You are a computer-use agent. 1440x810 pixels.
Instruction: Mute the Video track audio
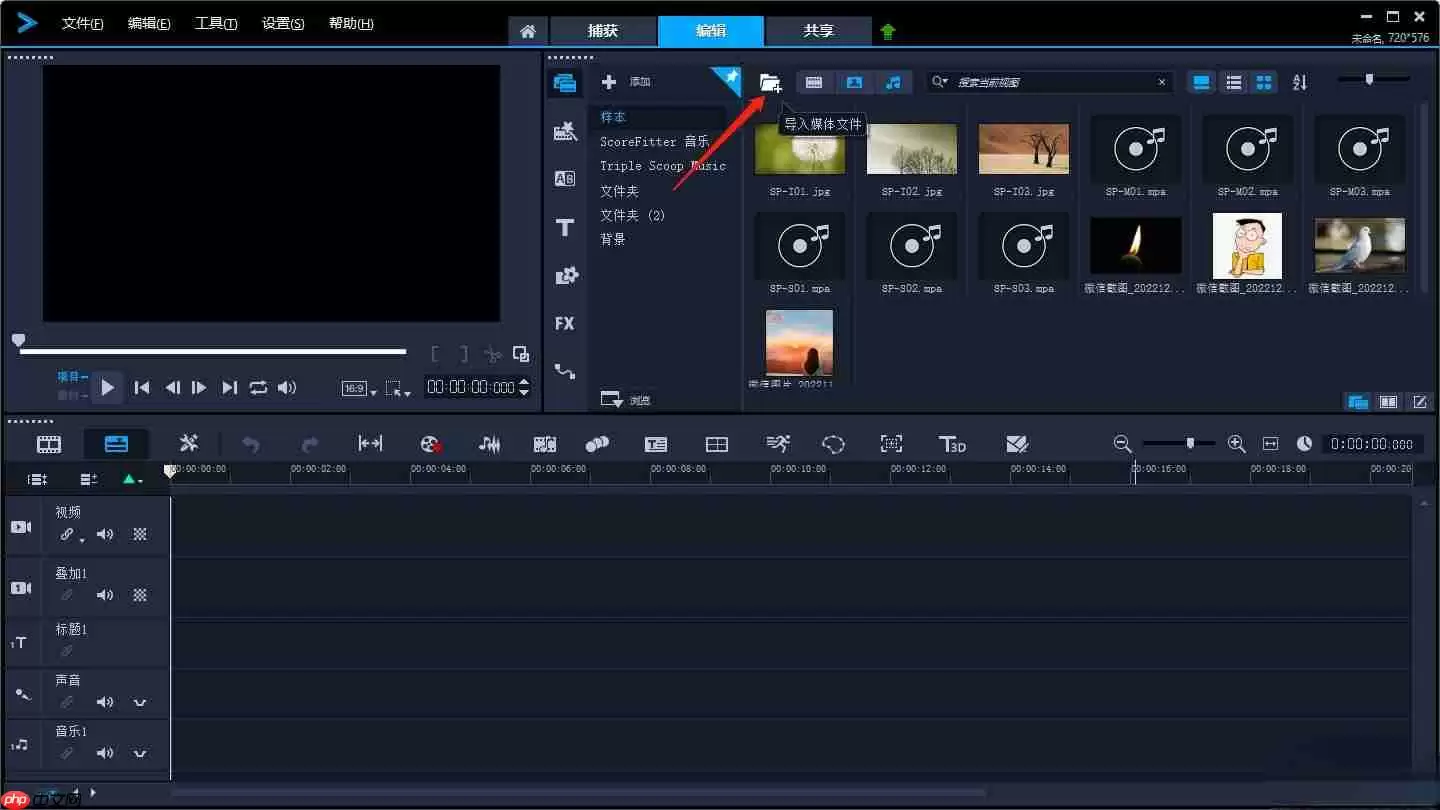(105, 534)
